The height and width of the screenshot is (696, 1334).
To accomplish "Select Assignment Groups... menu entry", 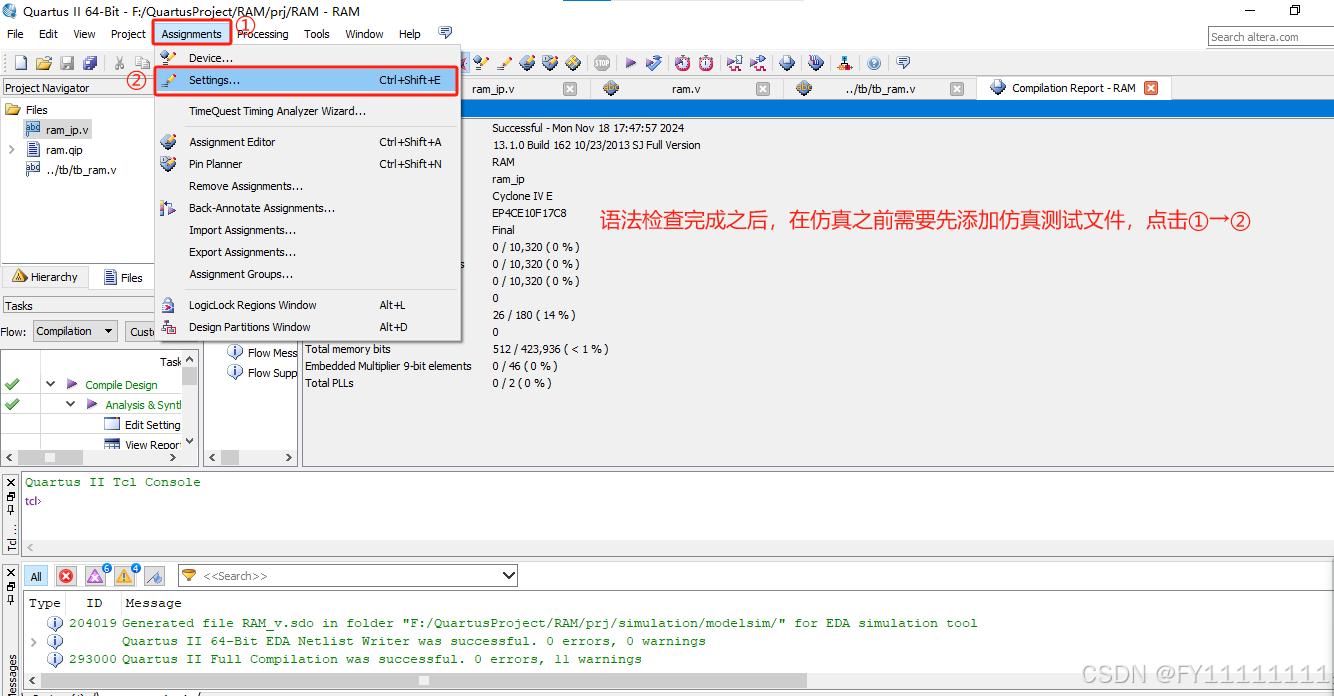I will coord(307,274).
